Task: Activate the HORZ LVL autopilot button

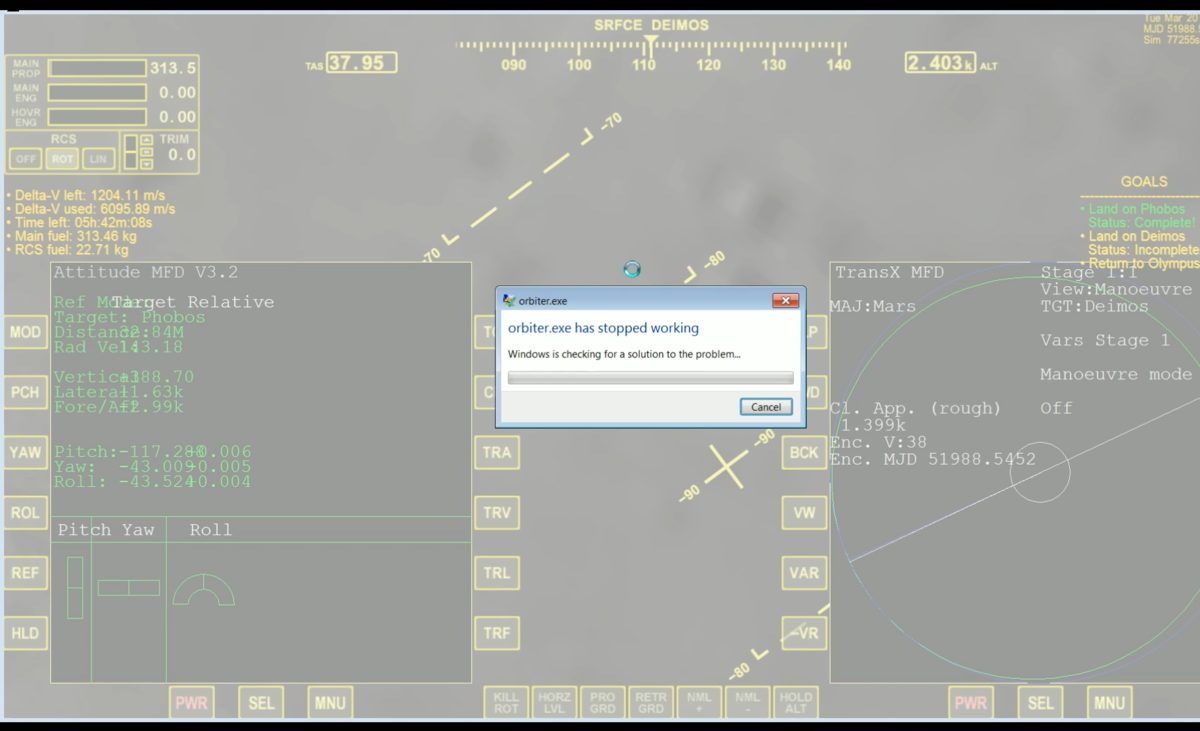Action: (x=554, y=703)
